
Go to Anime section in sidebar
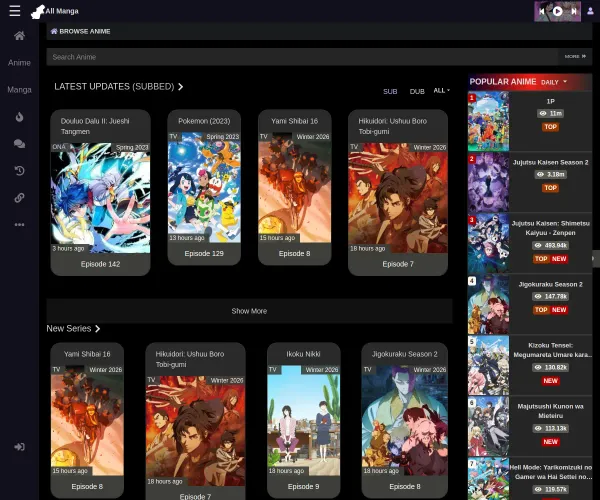[x=19, y=63]
